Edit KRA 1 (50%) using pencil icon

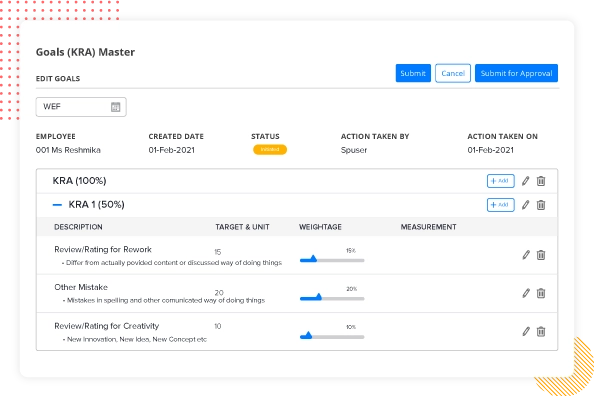(525, 205)
